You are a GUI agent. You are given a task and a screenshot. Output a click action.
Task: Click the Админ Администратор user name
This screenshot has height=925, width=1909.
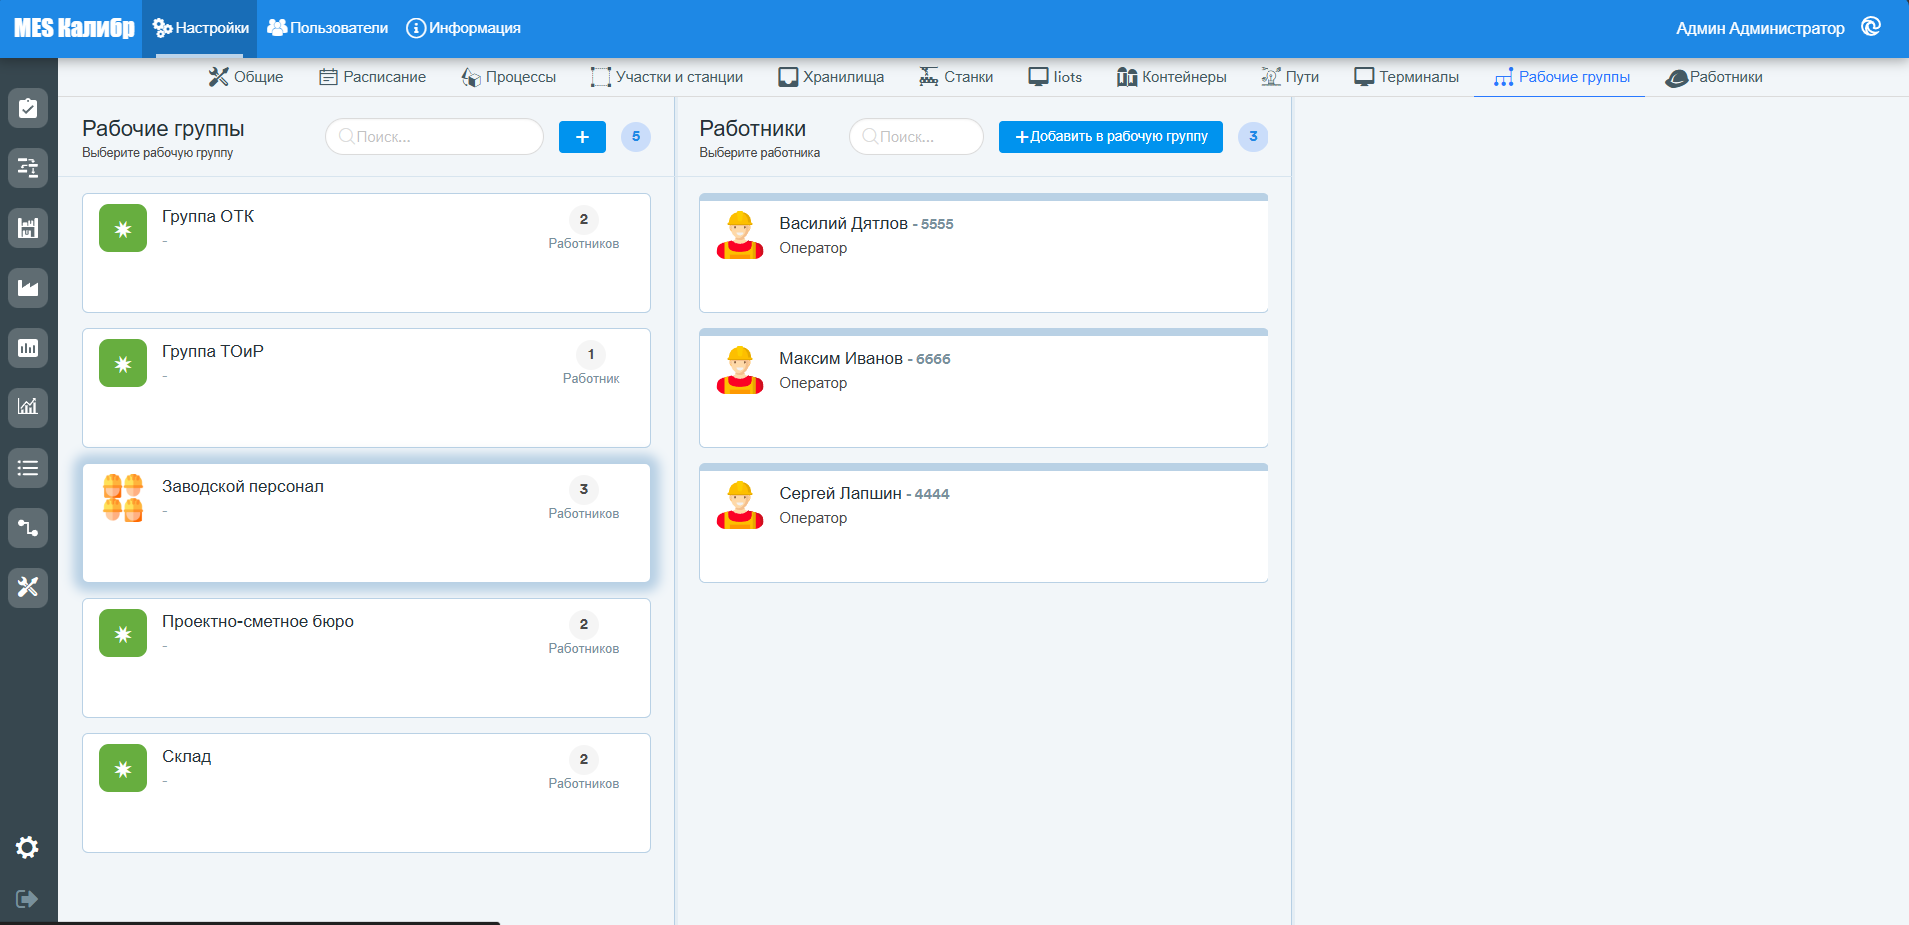click(x=1760, y=28)
